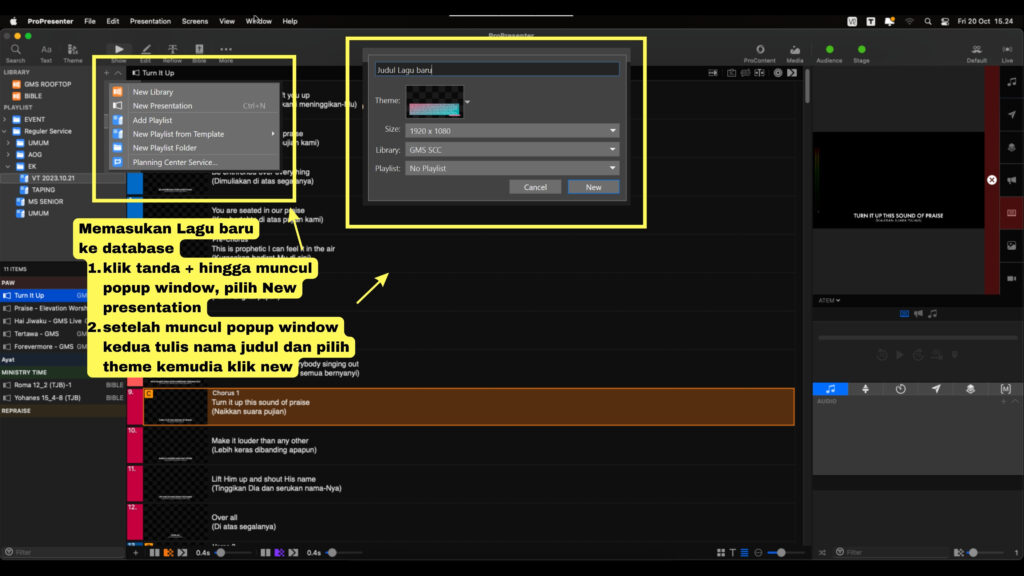This screenshot has width=1024, height=576.
Task: Clear all layers with the X button
Action: [x=991, y=180]
